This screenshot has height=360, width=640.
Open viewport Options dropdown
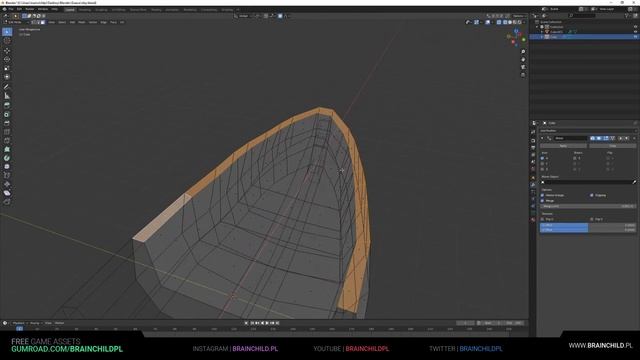point(519,16)
